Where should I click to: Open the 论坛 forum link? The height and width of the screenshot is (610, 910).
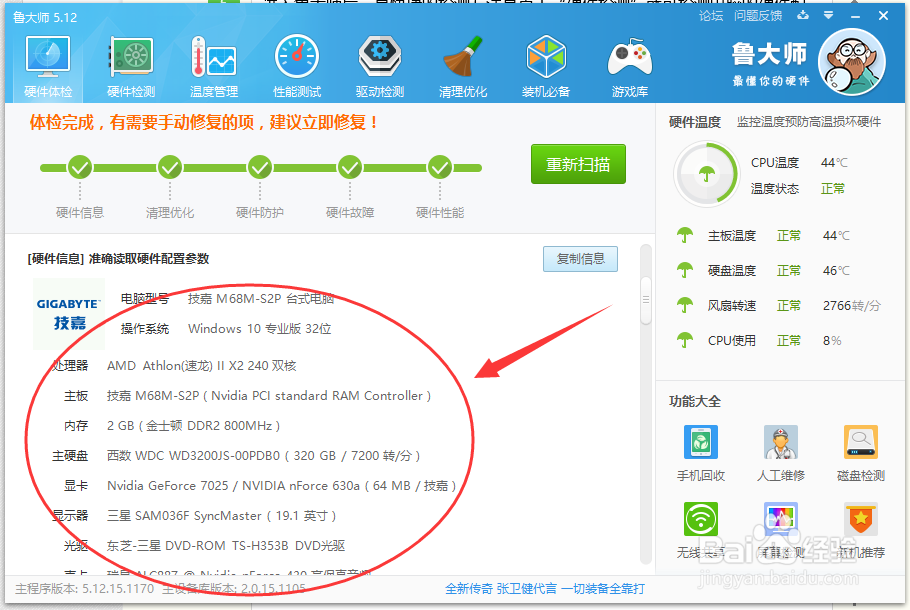(711, 16)
